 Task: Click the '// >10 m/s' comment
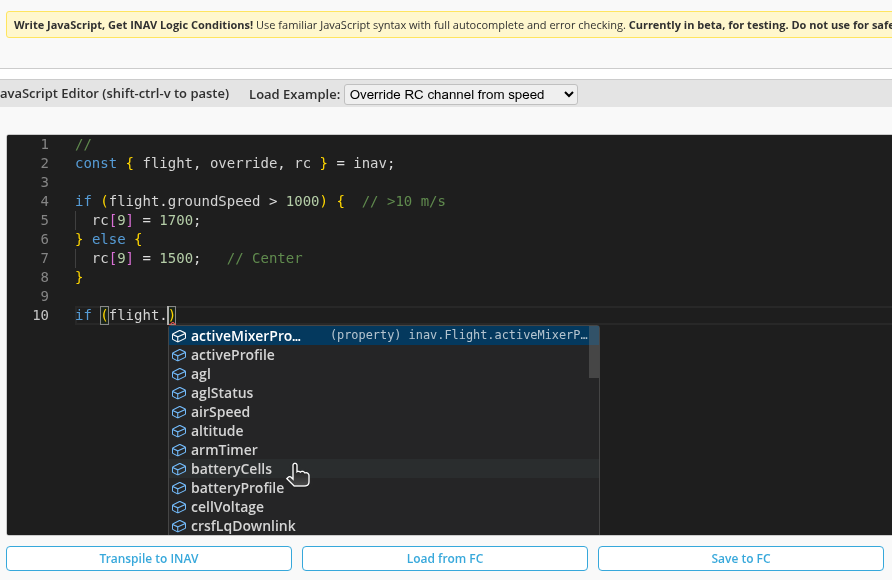(x=403, y=201)
